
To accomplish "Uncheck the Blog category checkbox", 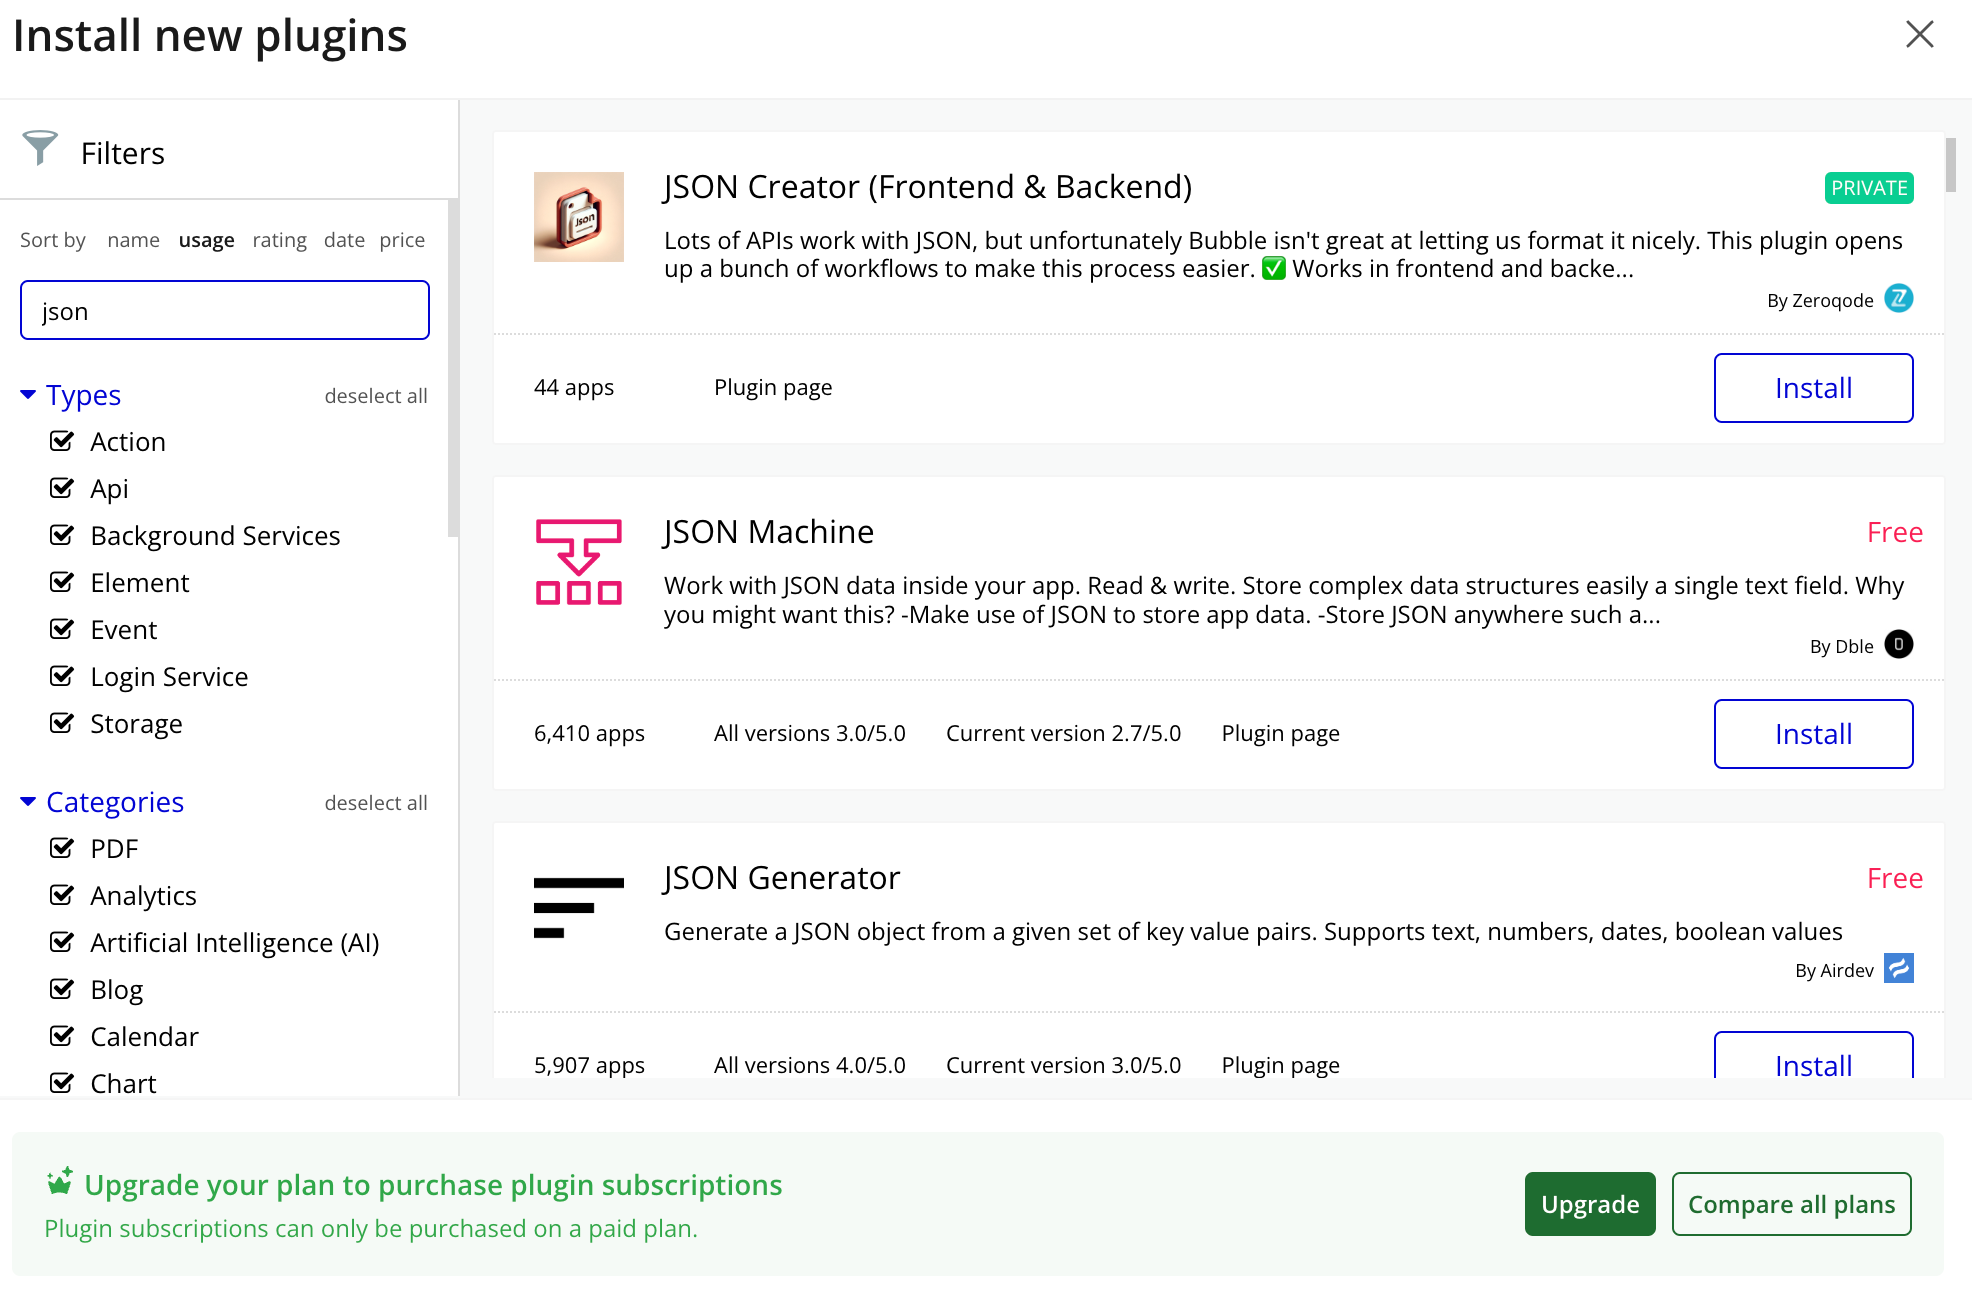I will point(62,989).
